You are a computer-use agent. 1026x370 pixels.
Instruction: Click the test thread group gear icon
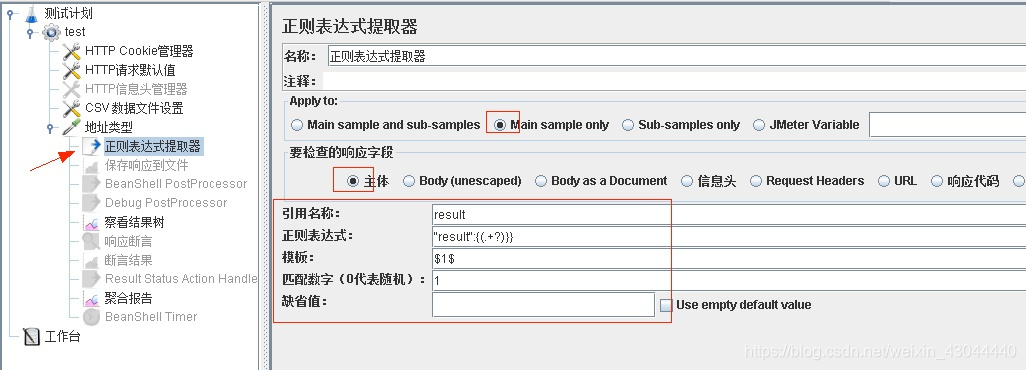pyautogui.click(x=51, y=32)
